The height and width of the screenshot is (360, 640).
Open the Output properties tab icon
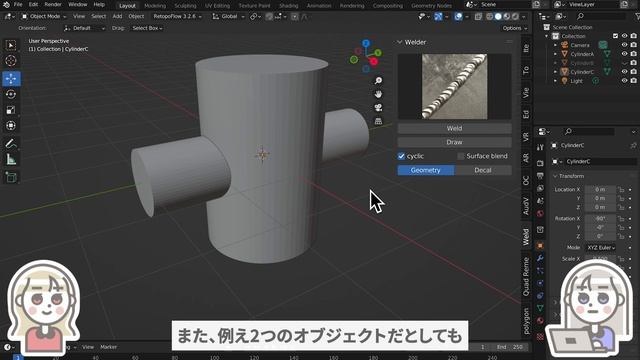[x=540, y=176]
